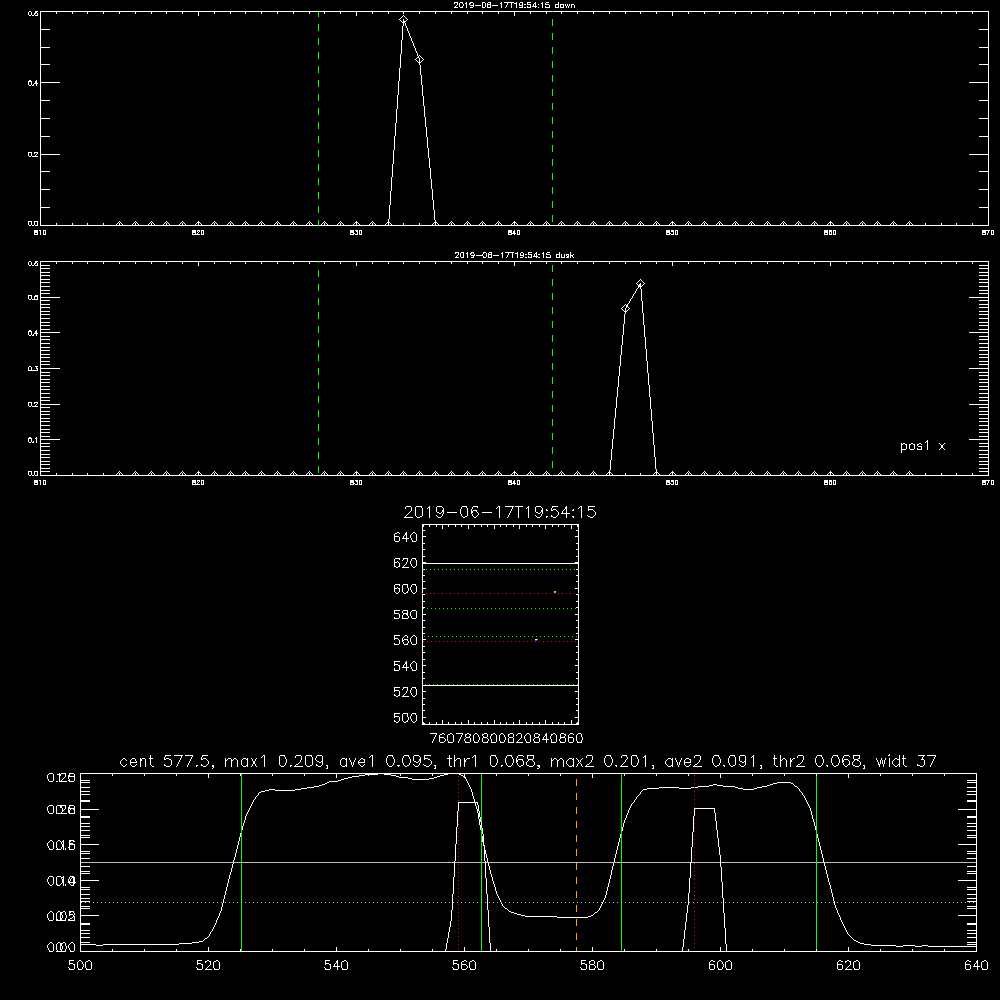Click the '540' x-axis label of bottom plot

336,966
